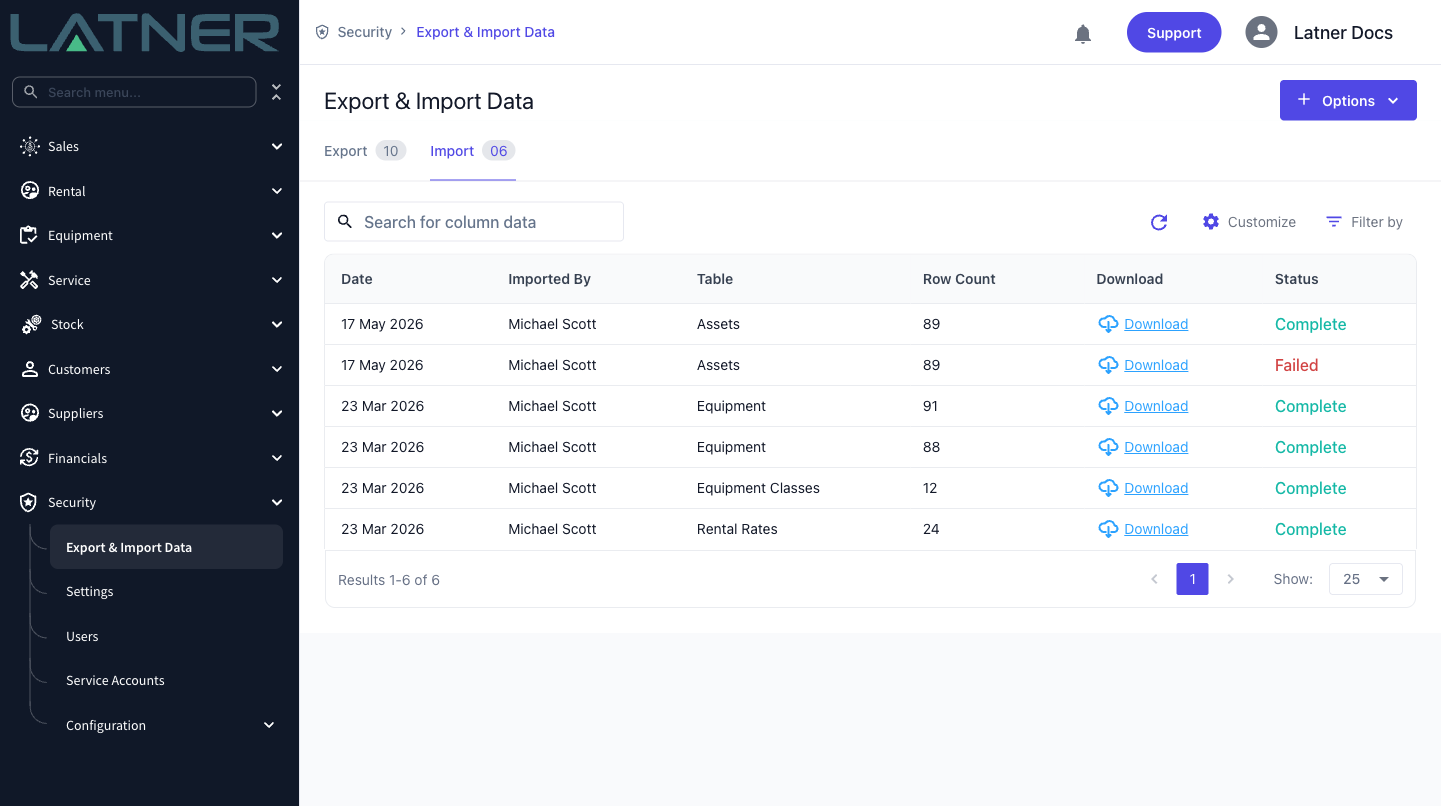Click the Support button
This screenshot has width=1441, height=806.
[x=1174, y=32]
